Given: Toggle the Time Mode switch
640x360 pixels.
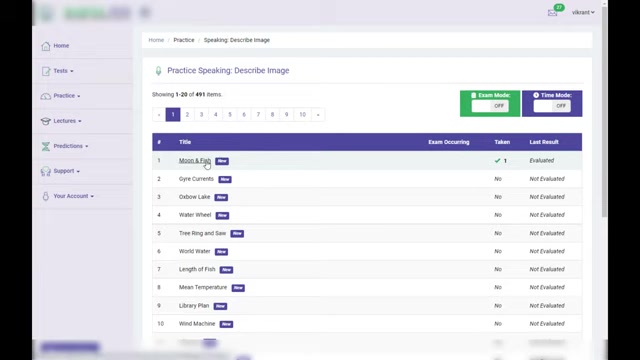Looking at the screenshot, I should (552, 106).
